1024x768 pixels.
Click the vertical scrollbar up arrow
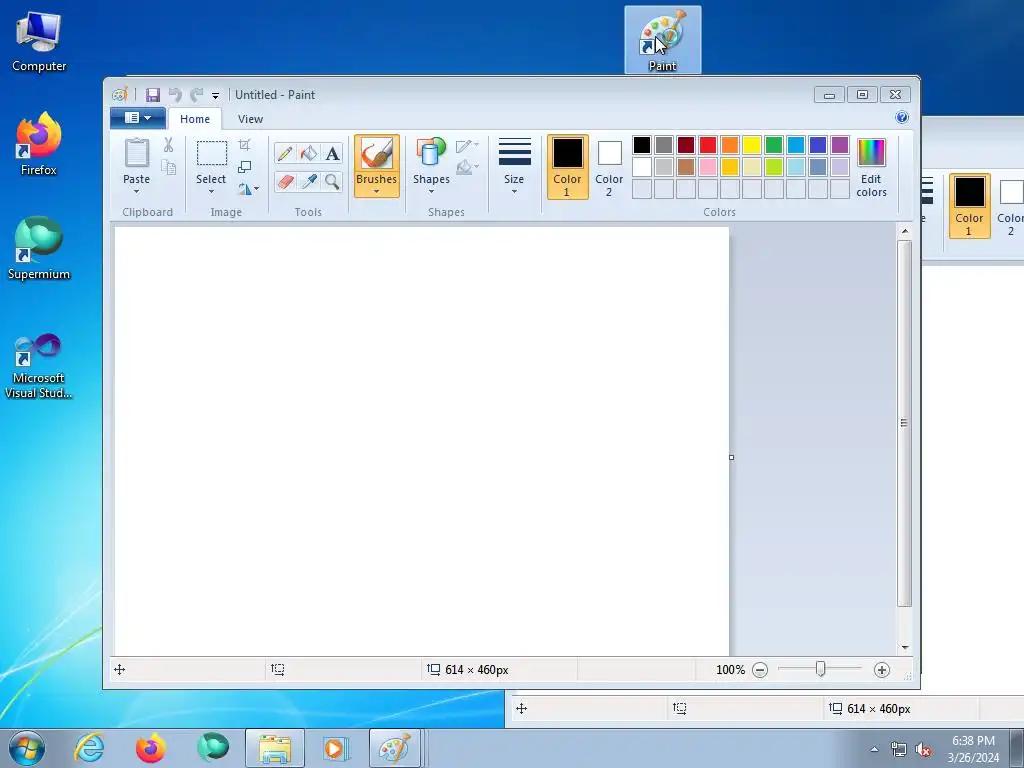(x=905, y=231)
